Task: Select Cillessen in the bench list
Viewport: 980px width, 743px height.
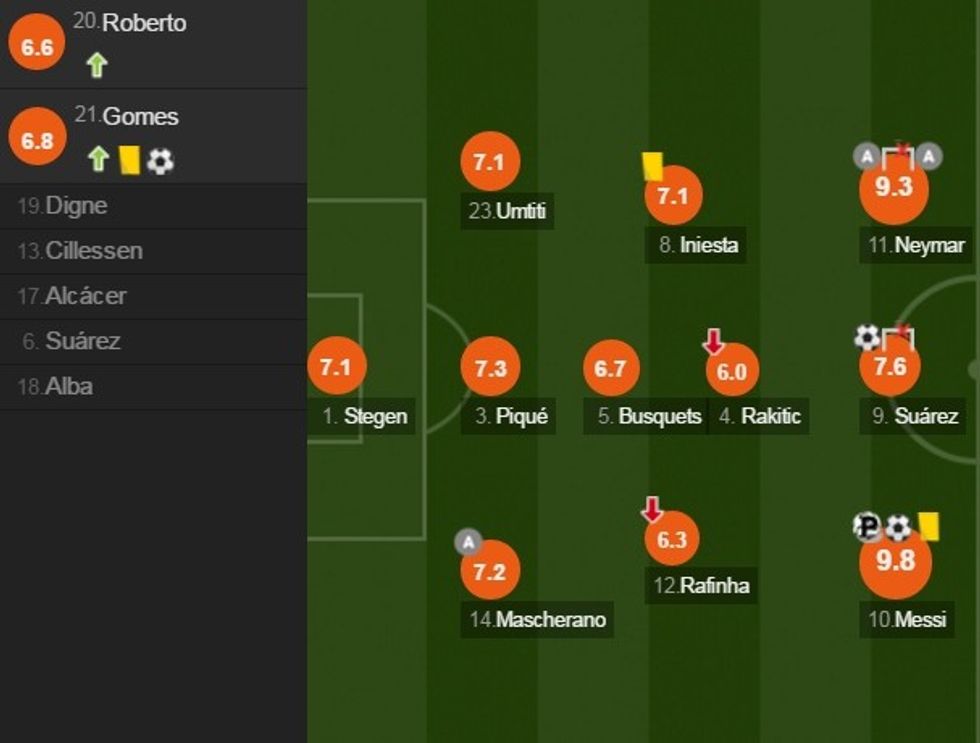Action: click(94, 251)
